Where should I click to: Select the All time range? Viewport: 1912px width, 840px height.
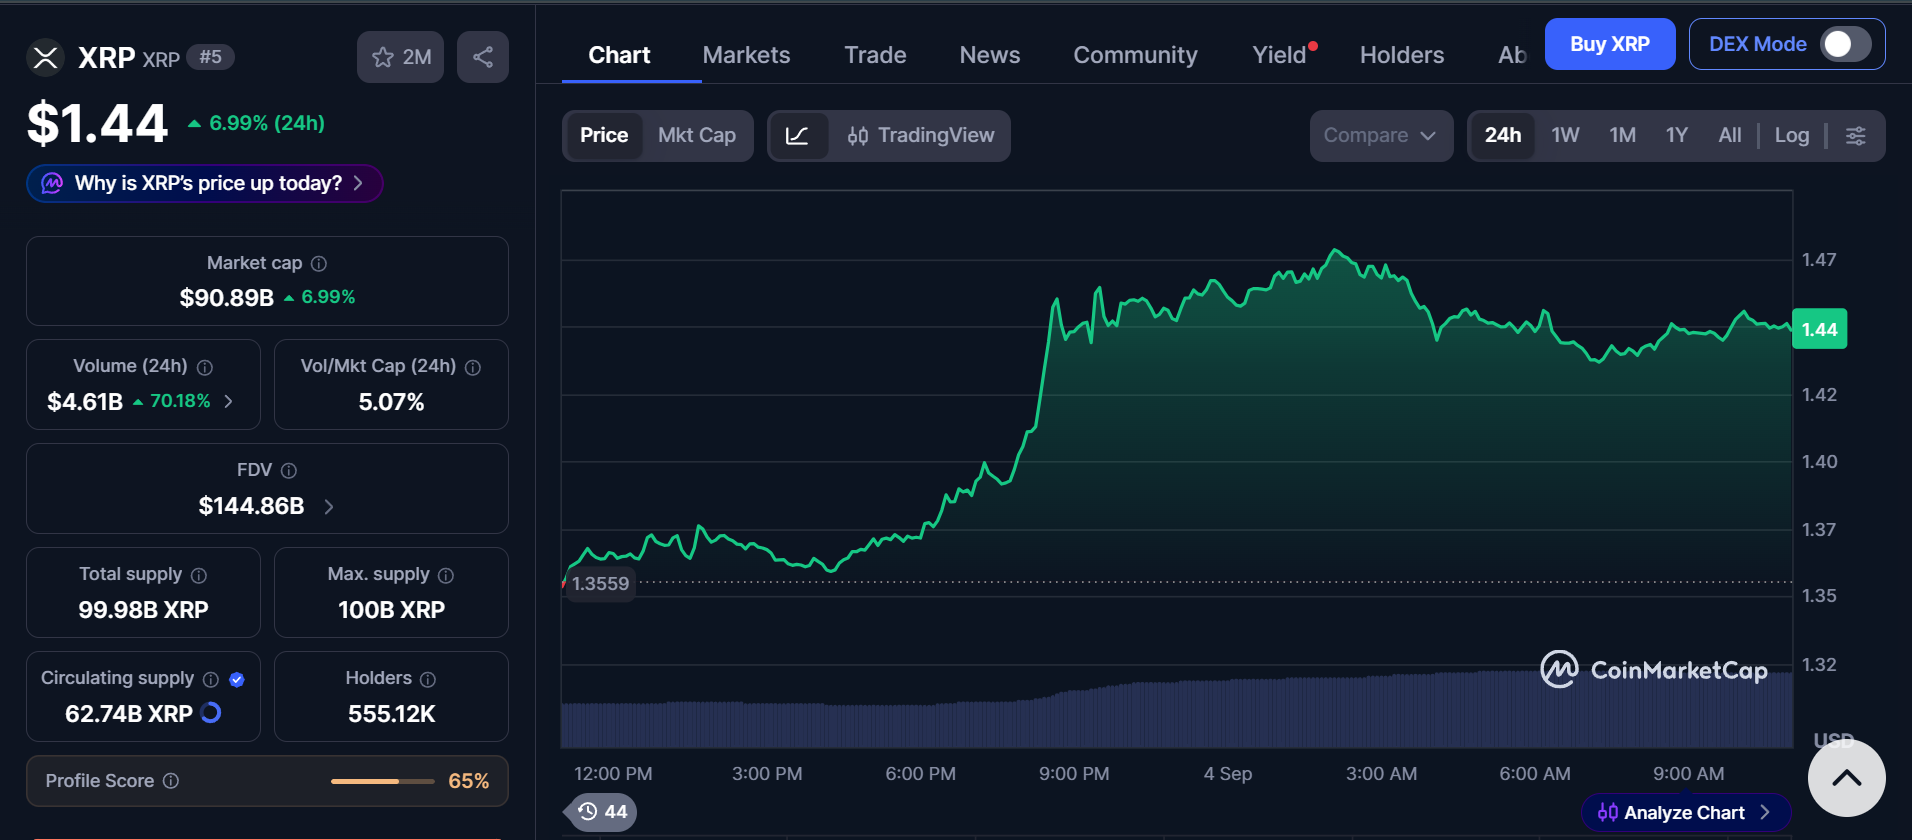(x=1730, y=136)
